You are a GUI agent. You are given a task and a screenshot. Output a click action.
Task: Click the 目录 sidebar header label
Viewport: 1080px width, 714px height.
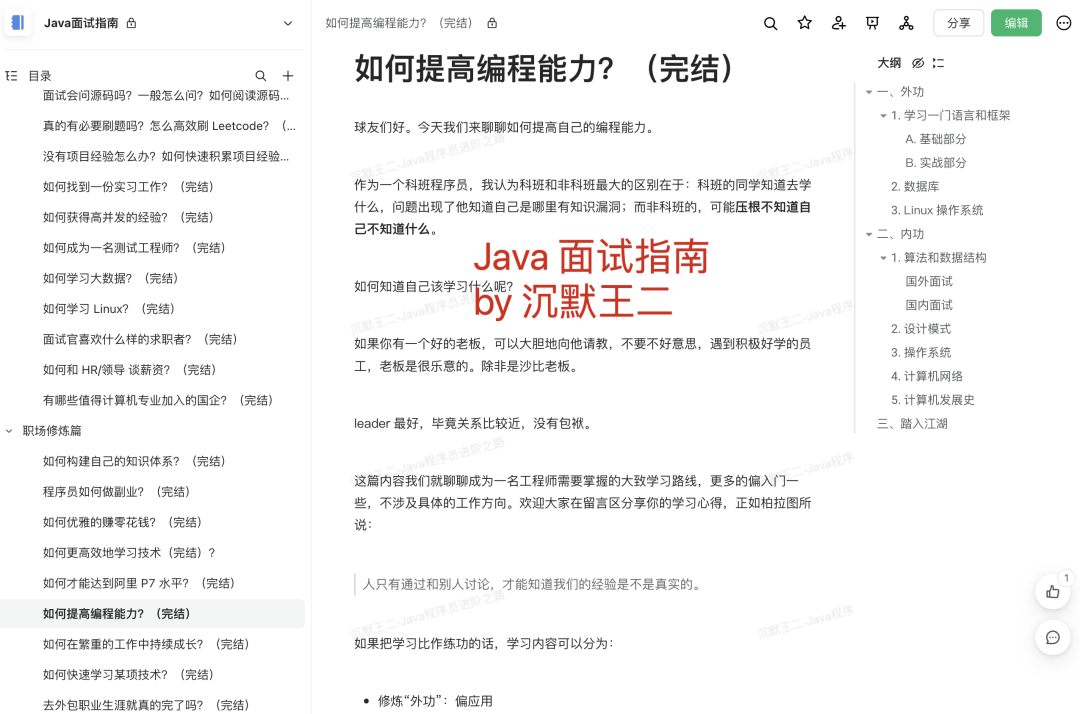coord(39,76)
